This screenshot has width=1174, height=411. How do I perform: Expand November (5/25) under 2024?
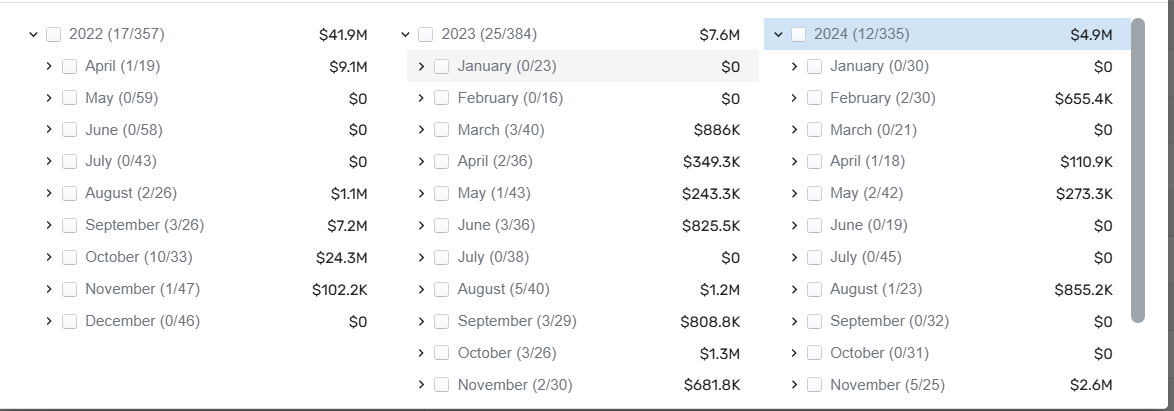click(794, 385)
